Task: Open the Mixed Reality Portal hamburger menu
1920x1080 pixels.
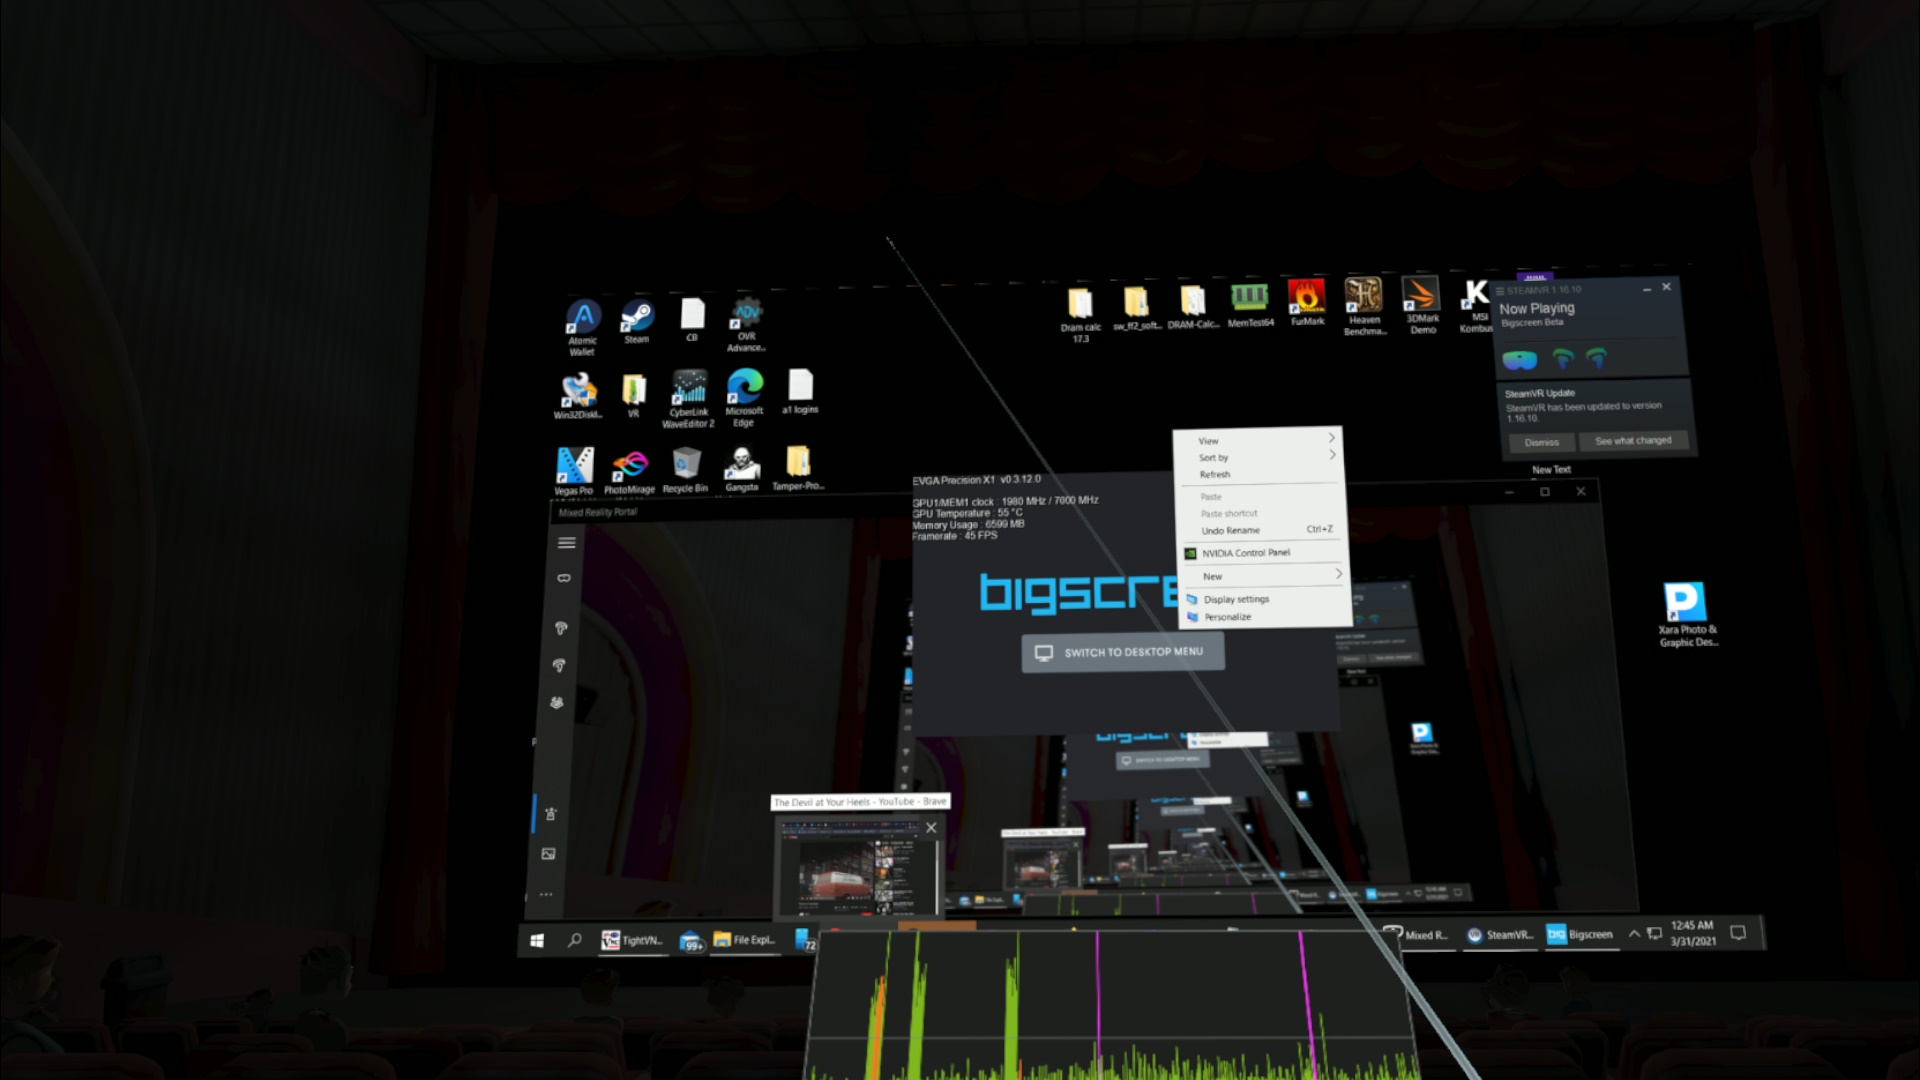Action: click(x=566, y=543)
